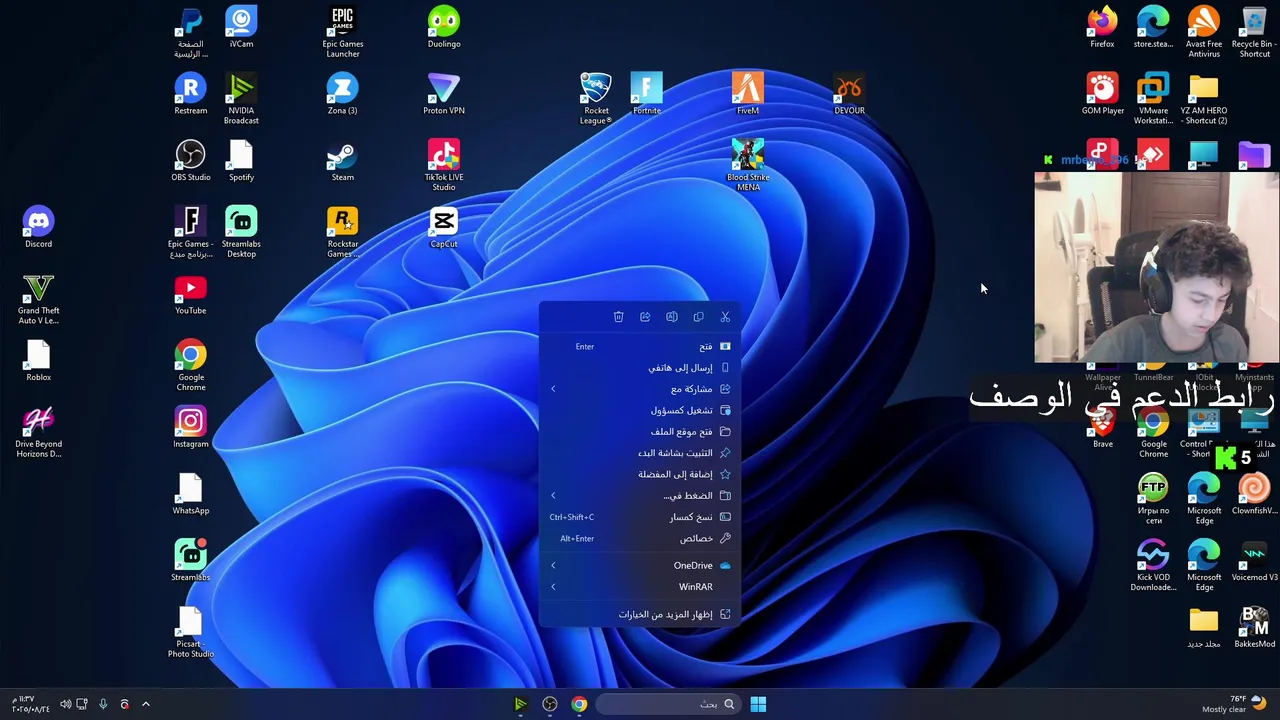Select the Rockstar Games desktop icon
The image size is (1280, 720).
click(342, 232)
